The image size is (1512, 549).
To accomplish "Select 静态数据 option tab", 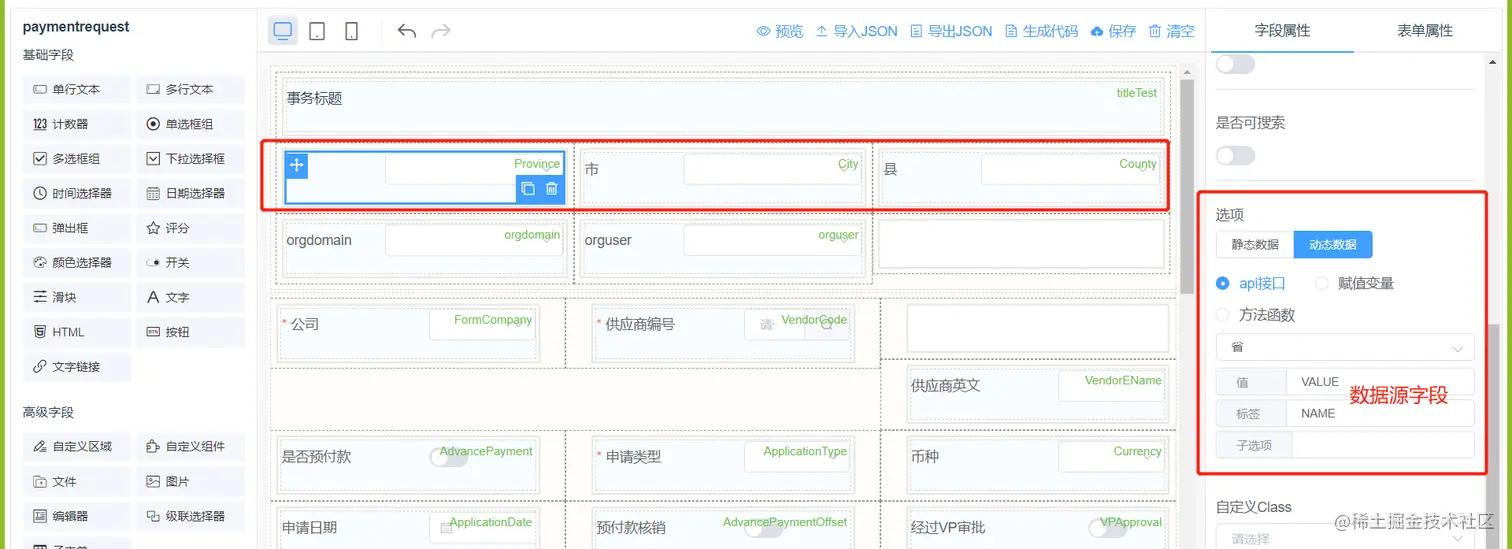I will (x=1255, y=244).
